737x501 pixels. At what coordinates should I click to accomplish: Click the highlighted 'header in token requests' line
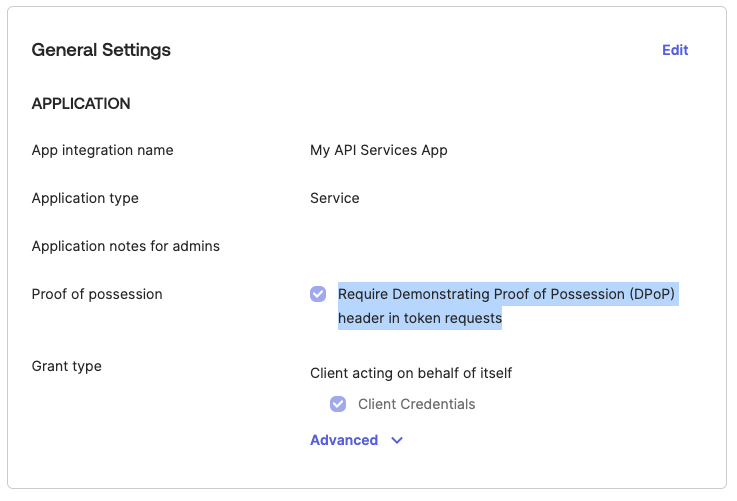point(420,318)
